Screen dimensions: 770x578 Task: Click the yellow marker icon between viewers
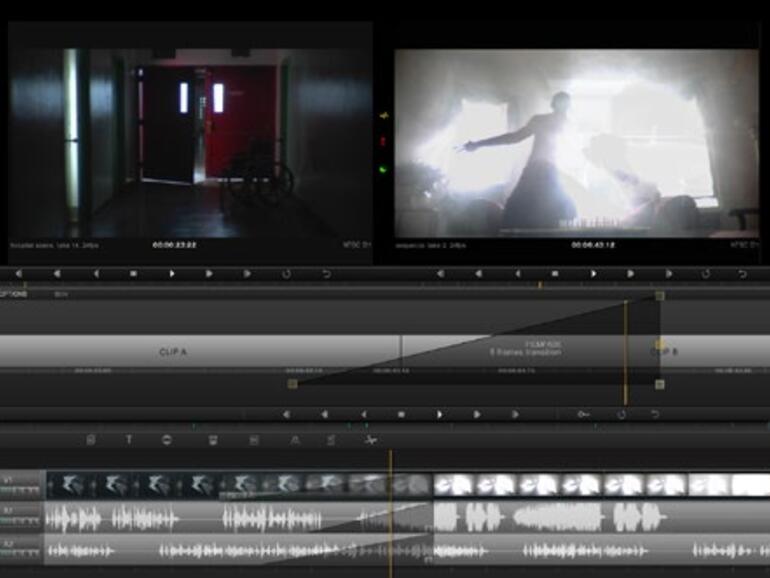pyautogui.click(x=384, y=116)
